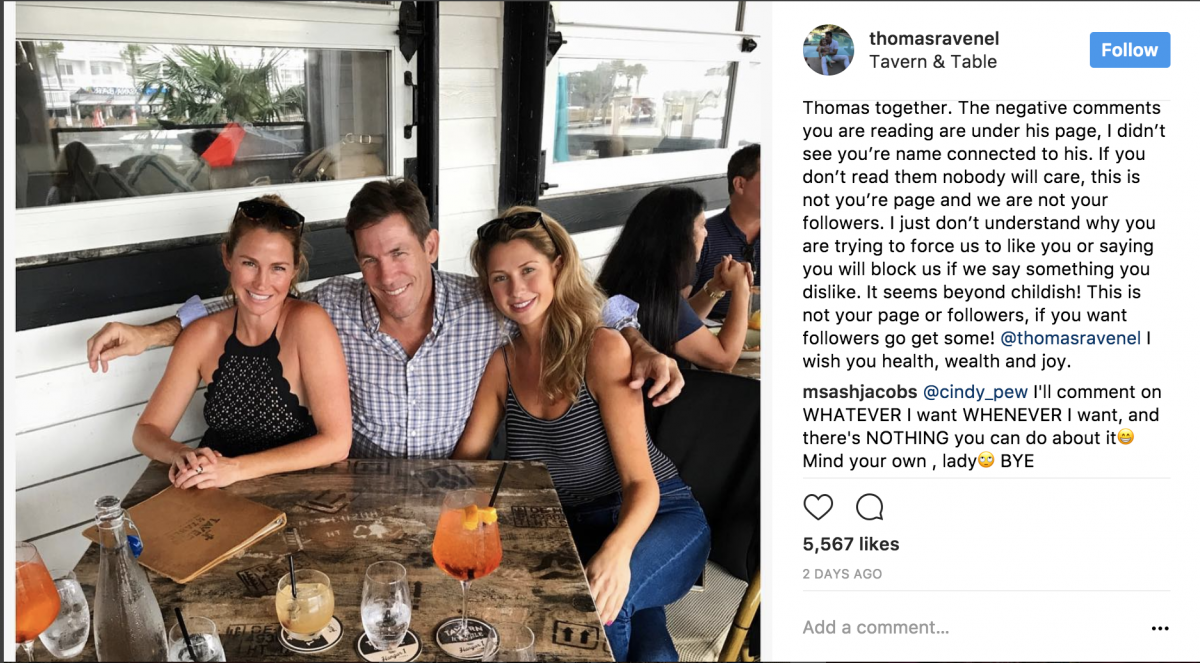Click the "2 DAYS AGO" timestamp
Viewport: 1200px width, 663px height.
coord(842,575)
